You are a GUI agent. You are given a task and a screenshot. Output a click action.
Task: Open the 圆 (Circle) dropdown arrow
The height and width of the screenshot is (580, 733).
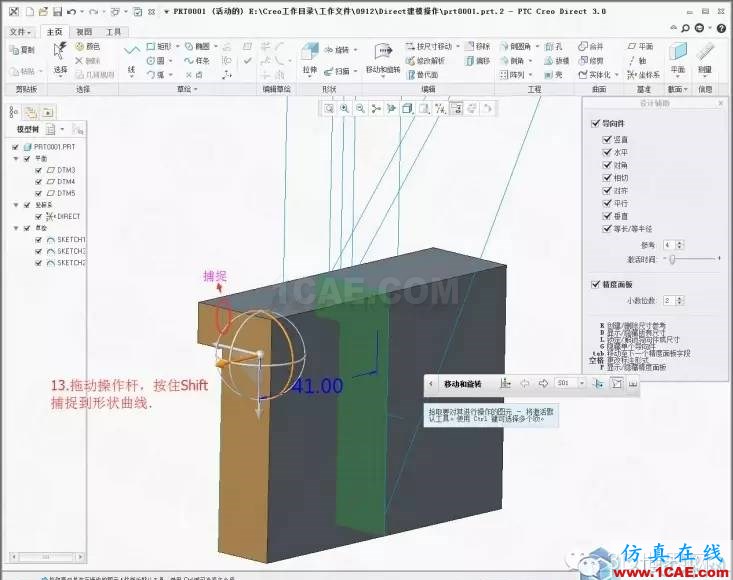170,61
